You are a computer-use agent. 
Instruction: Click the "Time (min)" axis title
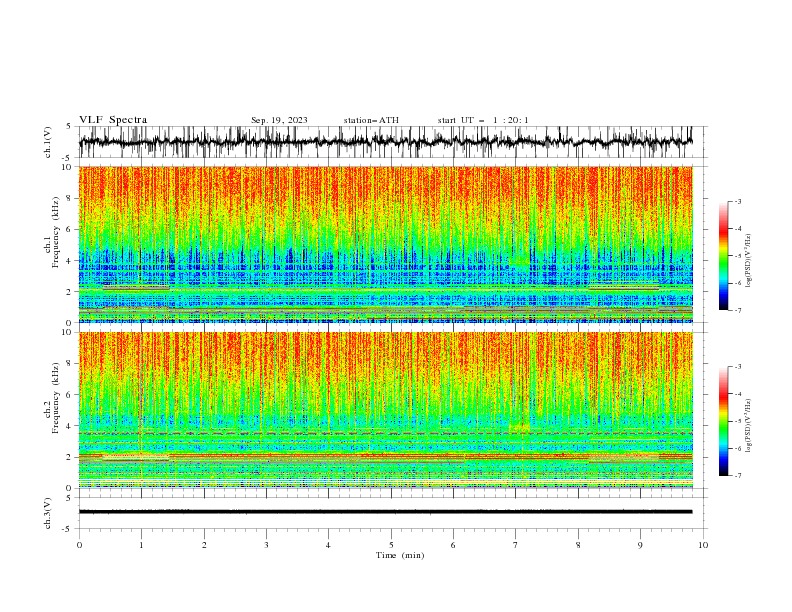400,555
